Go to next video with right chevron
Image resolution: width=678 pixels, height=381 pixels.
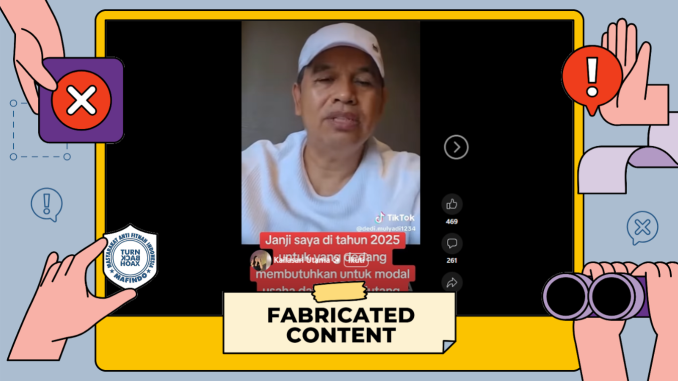pos(456,147)
